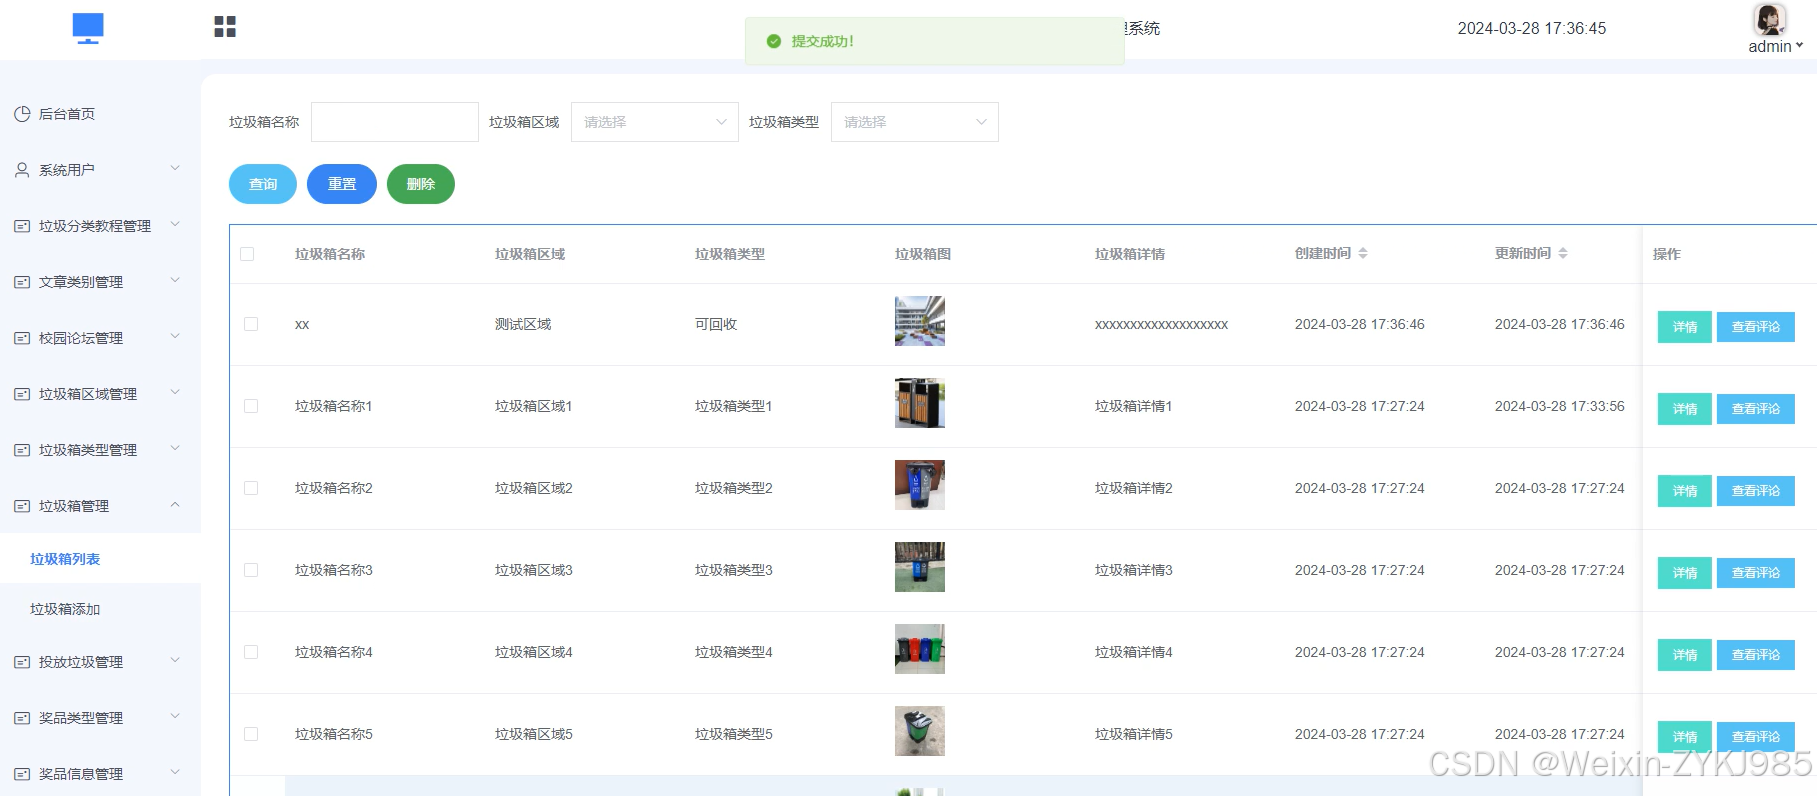The width and height of the screenshot is (1817, 796).
Task: Open 详情 for the 垃圾箱名称2 row
Action: (x=1685, y=491)
